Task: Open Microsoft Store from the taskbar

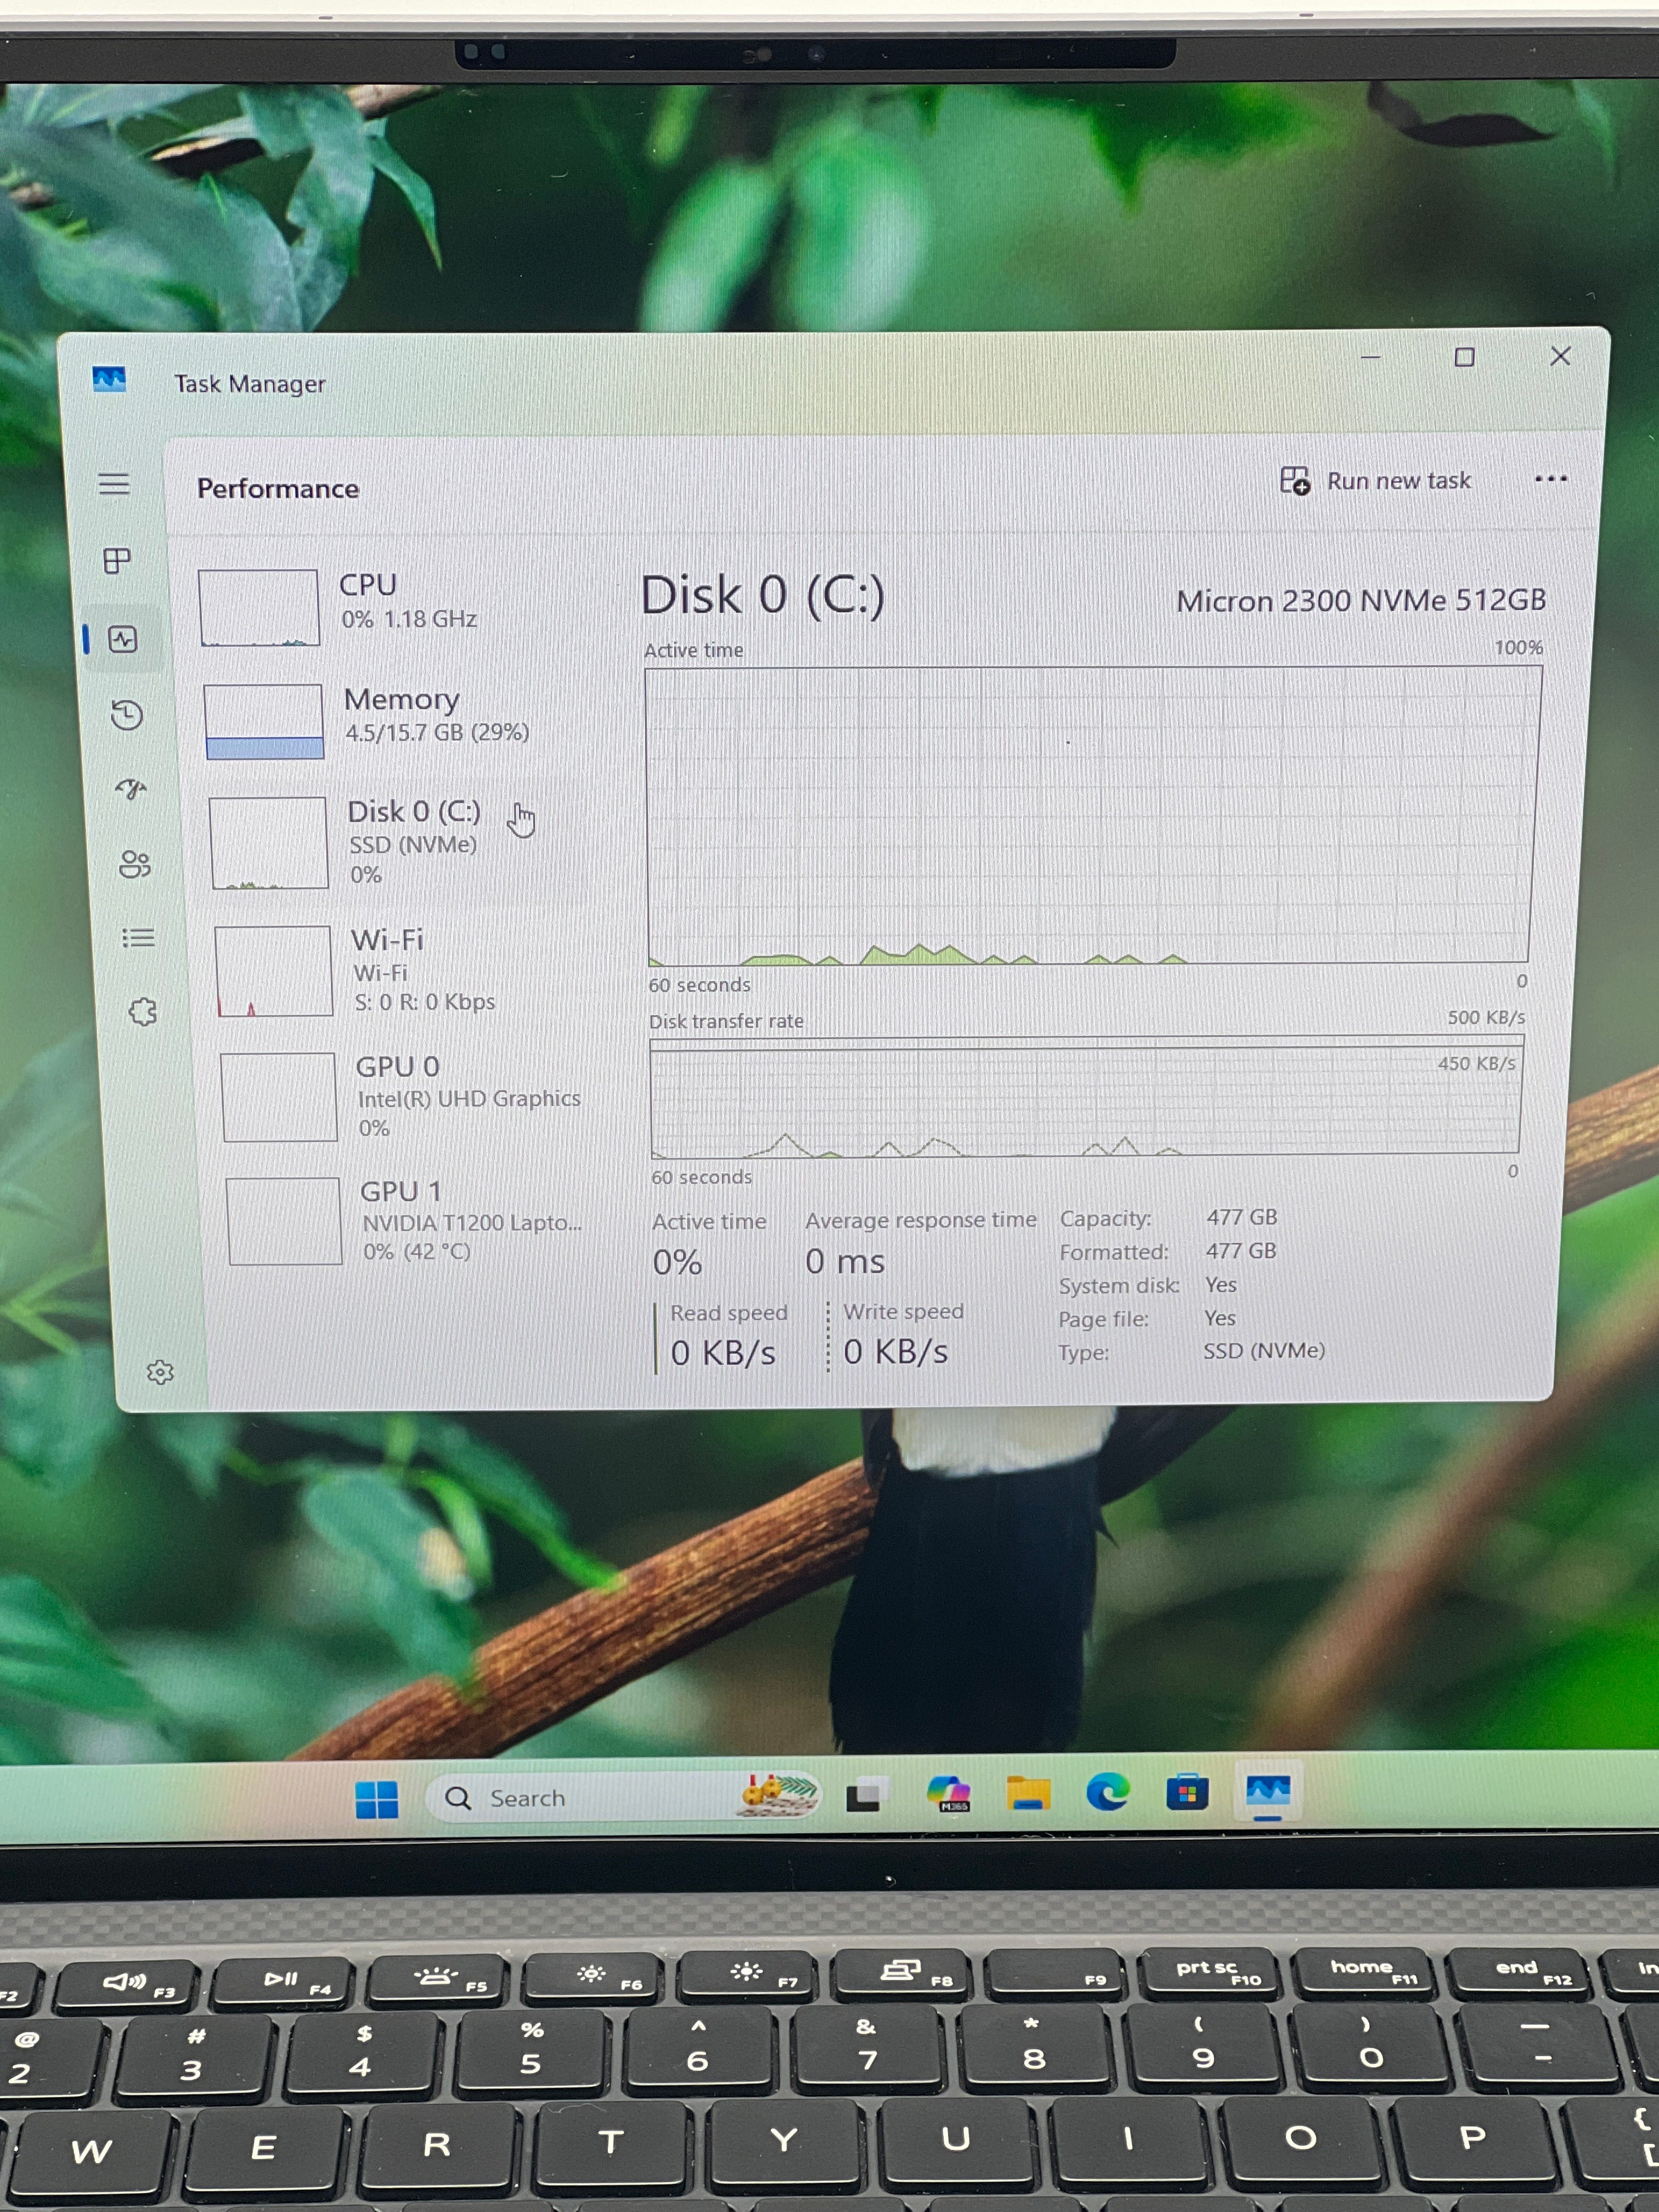Action: [1187, 1792]
